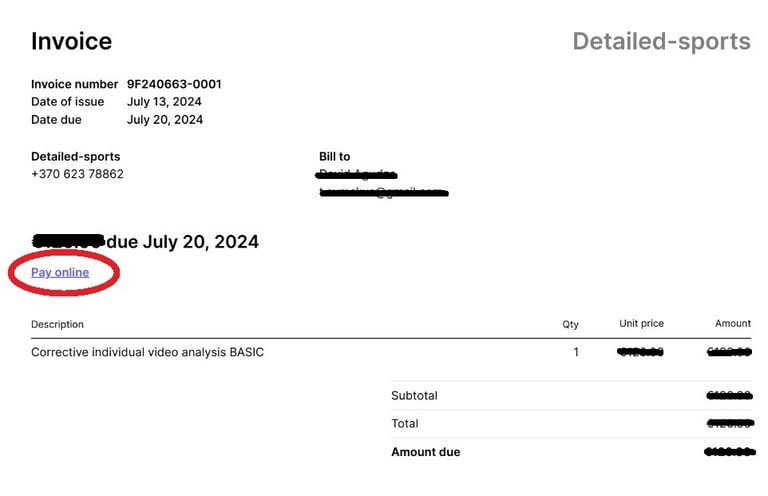768x496 pixels.
Task: Click the Amount due label
Action: pyautogui.click(x=426, y=452)
